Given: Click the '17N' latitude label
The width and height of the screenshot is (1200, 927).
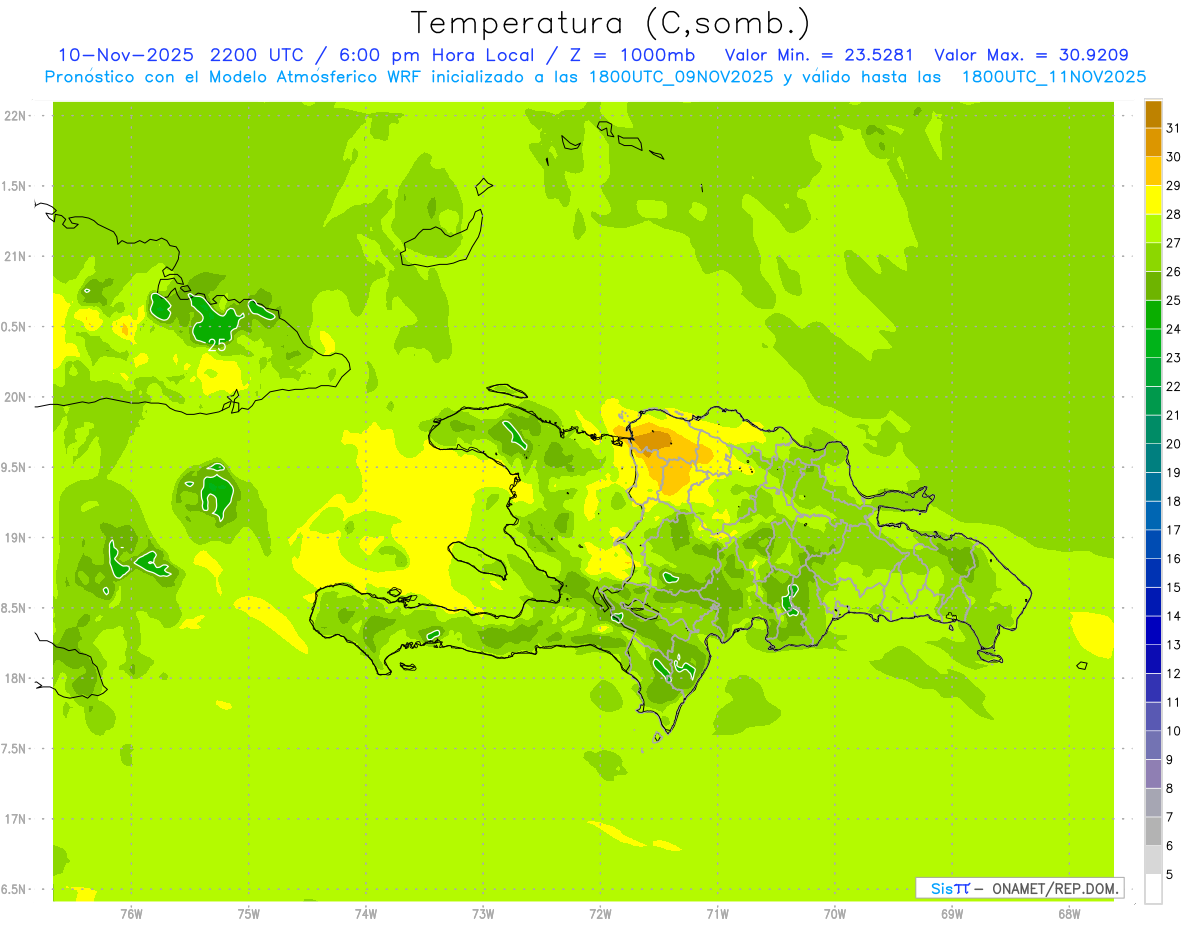Looking at the screenshot, I should [x=16, y=819].
